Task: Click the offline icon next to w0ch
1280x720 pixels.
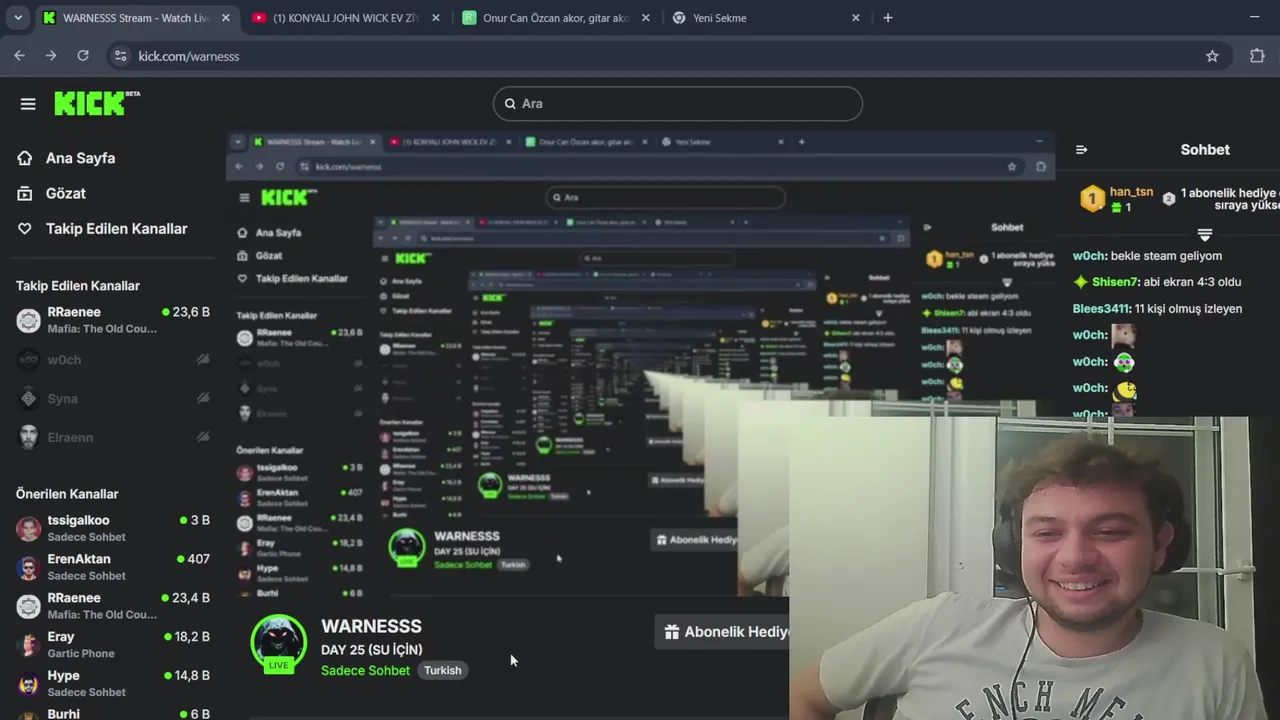Action: [x=203, y=360]
